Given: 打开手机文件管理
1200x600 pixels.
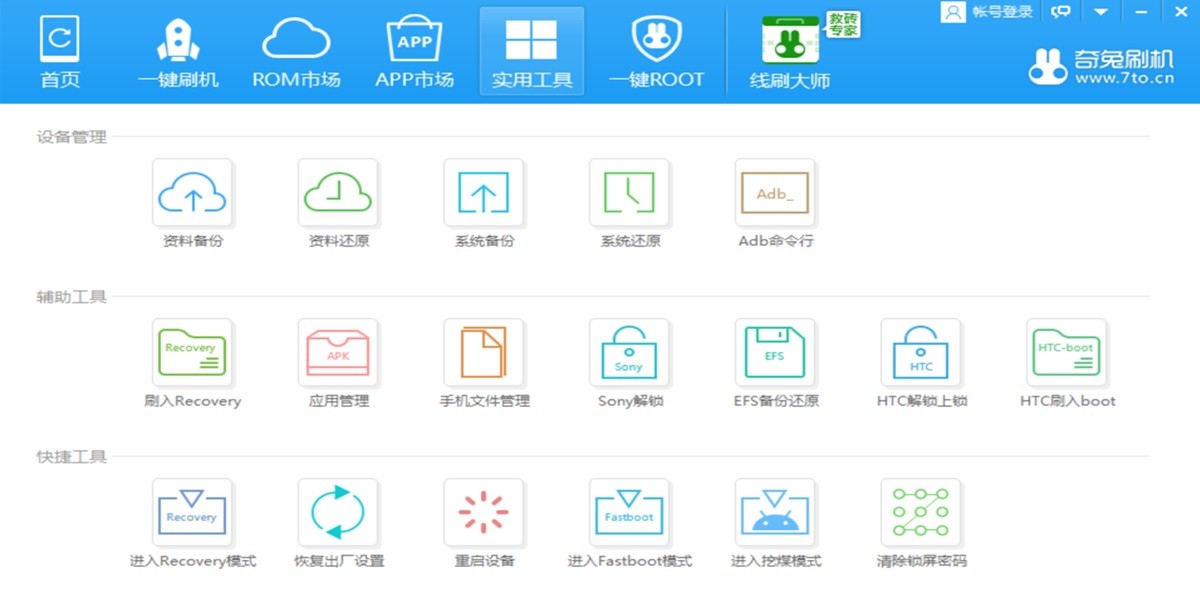Looking at the screenshot, I should [484, 352].
